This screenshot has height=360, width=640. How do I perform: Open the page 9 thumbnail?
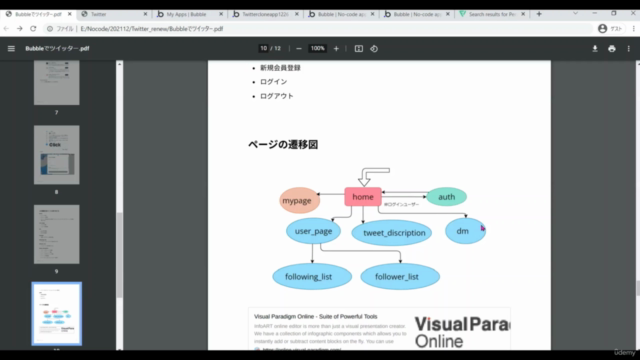click(x=57, y=234)
